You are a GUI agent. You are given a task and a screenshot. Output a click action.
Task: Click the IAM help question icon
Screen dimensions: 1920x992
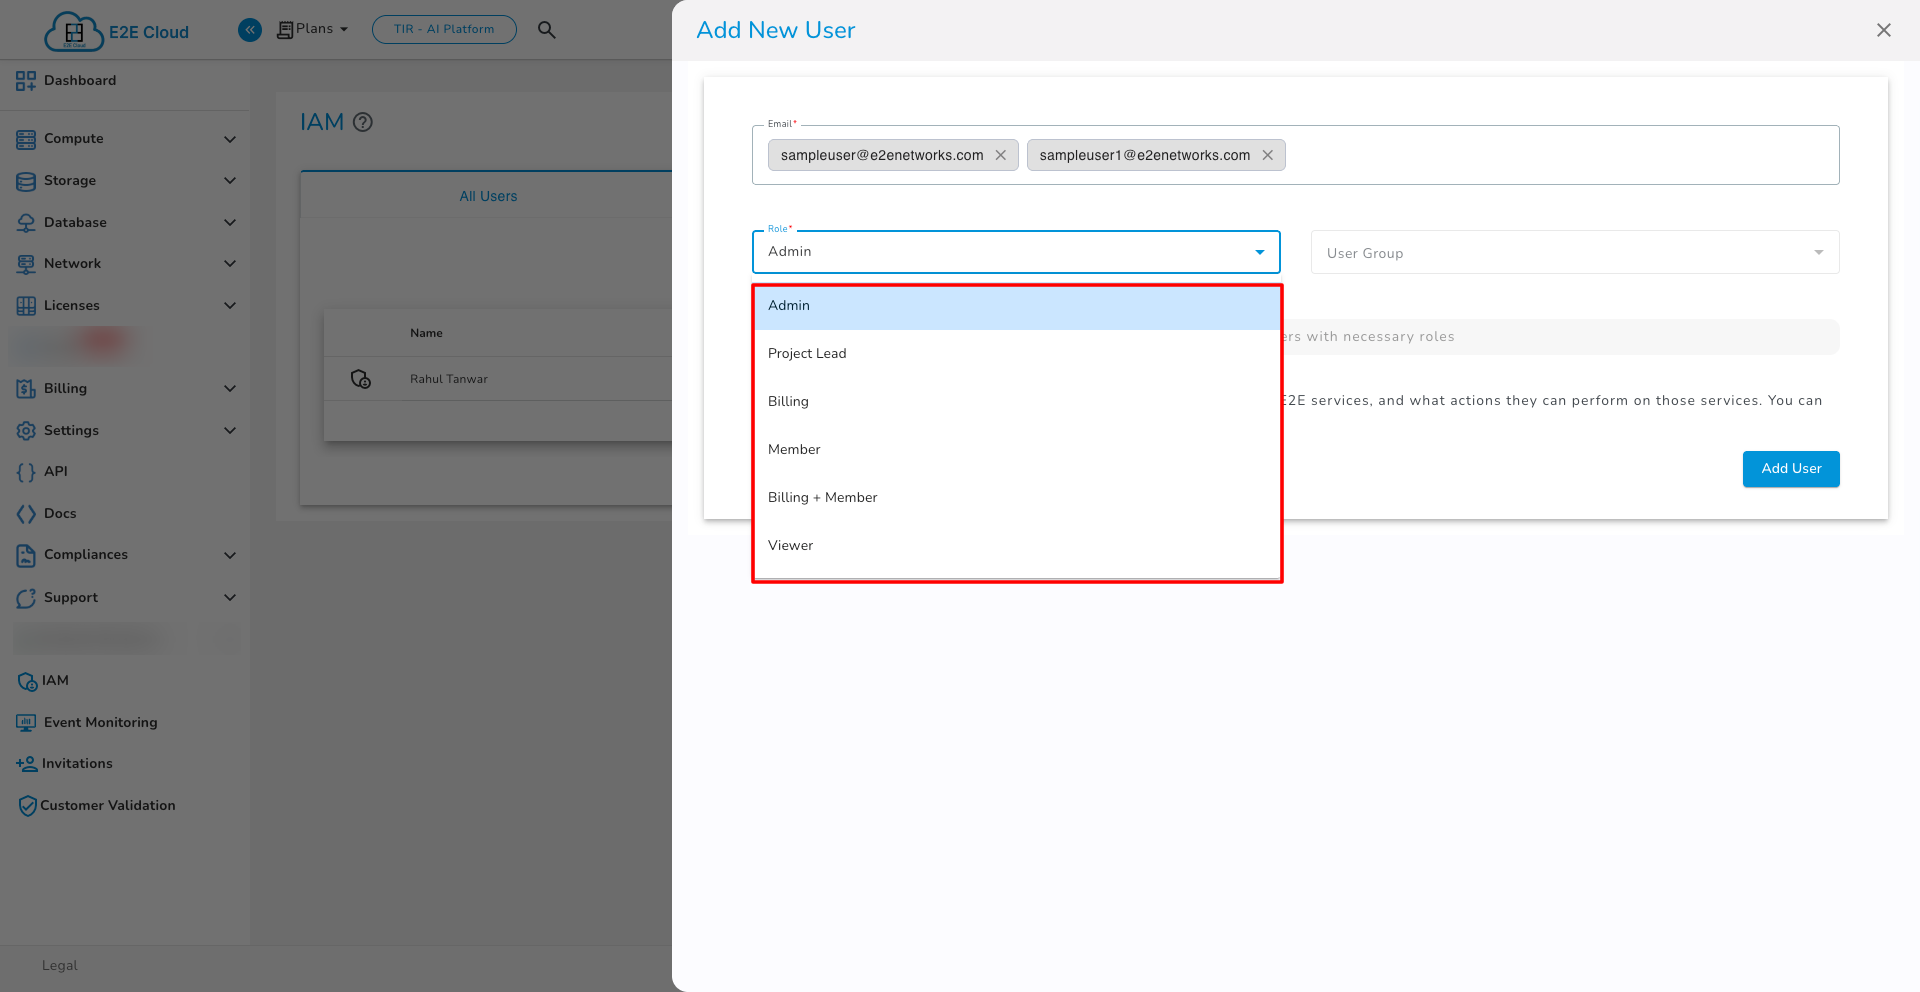coord(363,122)
